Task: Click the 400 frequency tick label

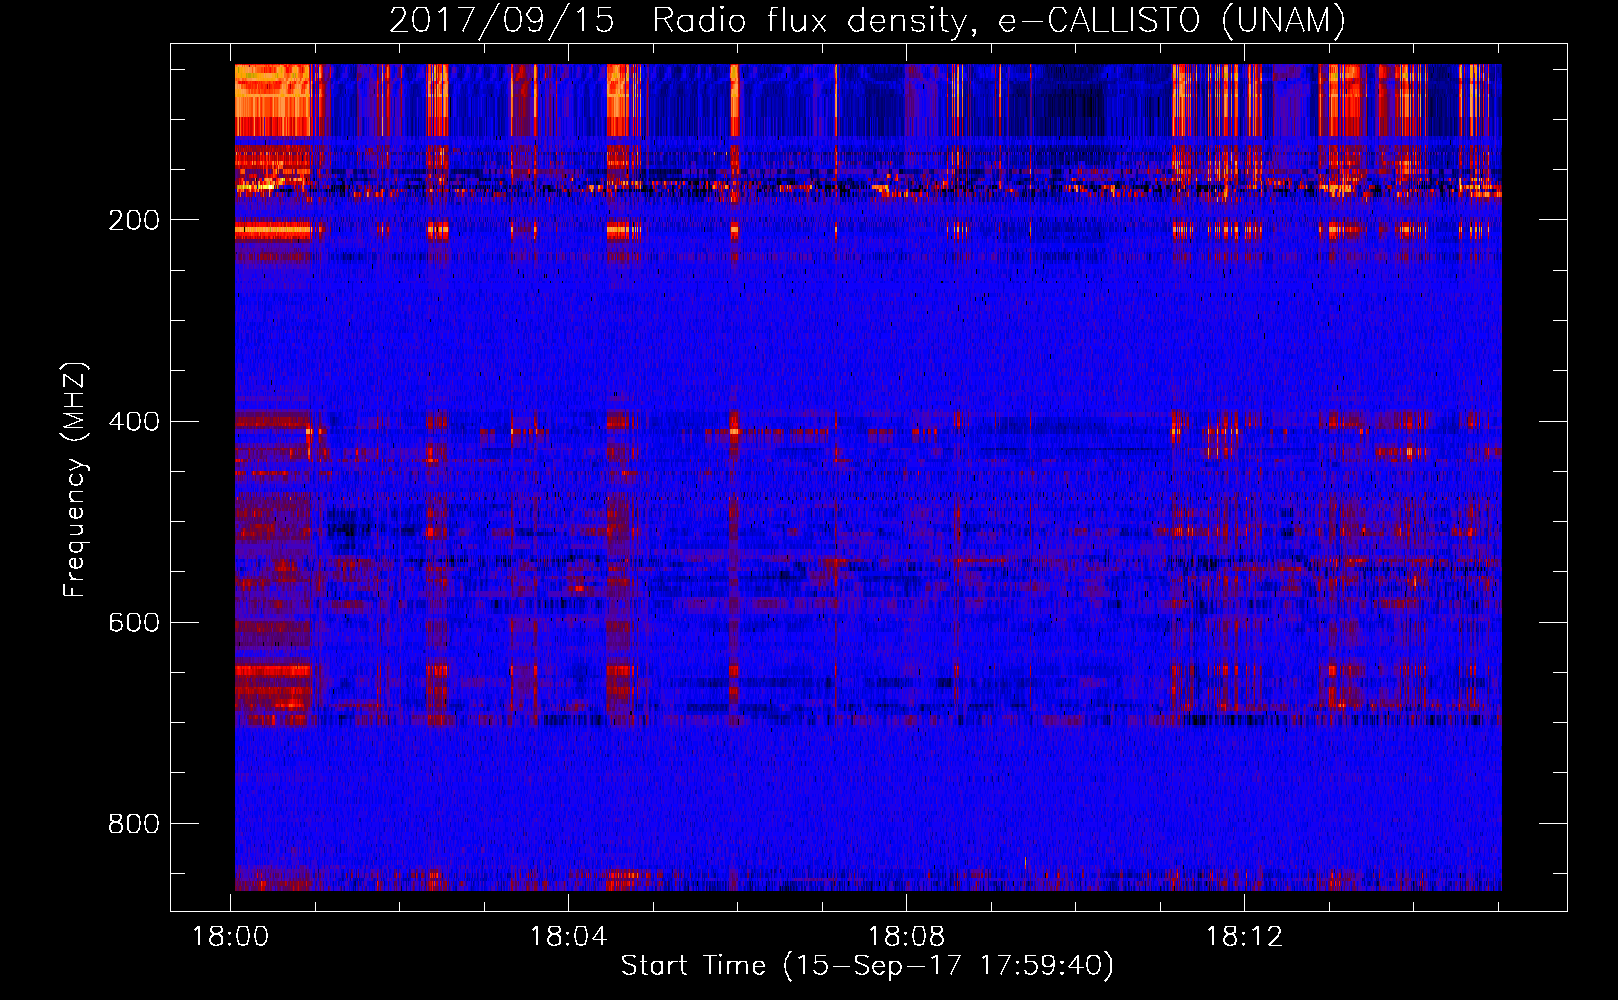Action: [134, 422]
